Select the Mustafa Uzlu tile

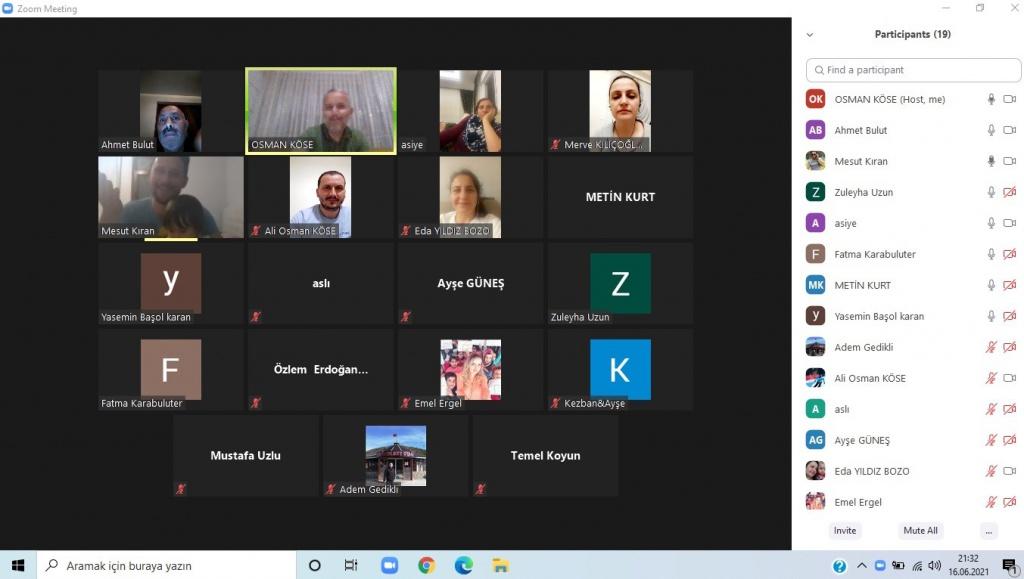pyautogui.click(x=246, y=456)
